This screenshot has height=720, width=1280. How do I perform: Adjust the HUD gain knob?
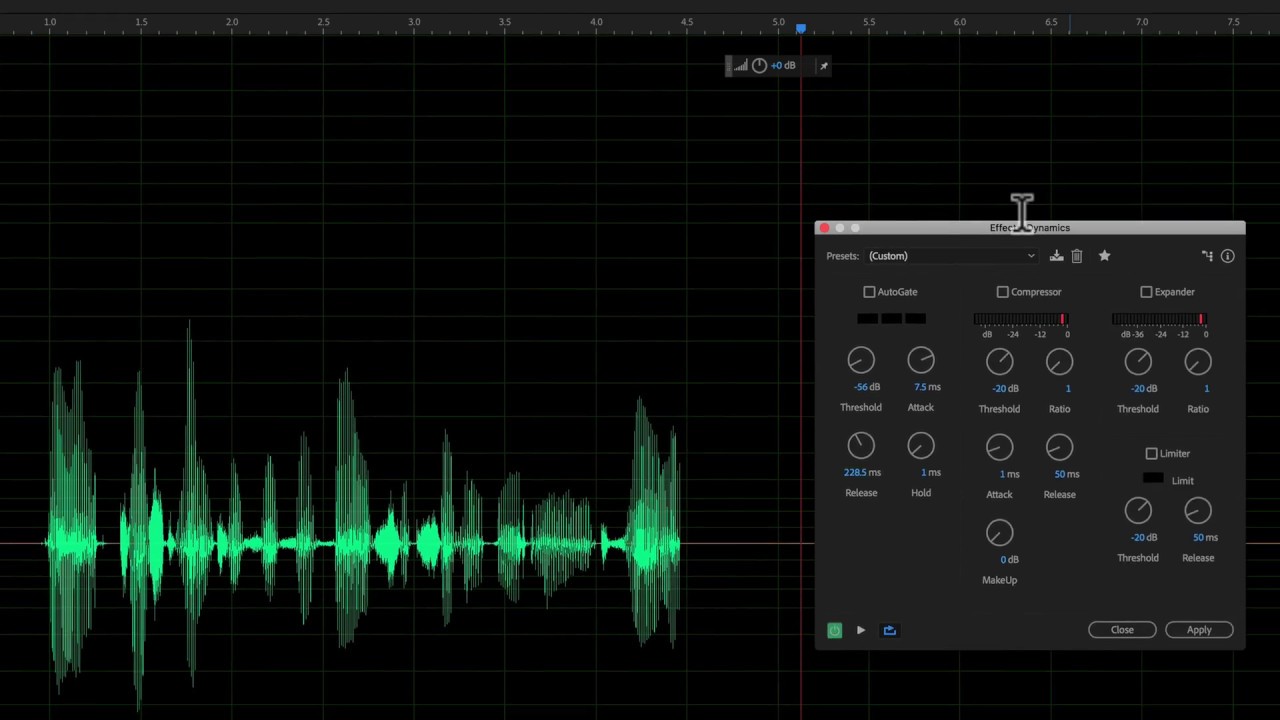pos(760,66)
